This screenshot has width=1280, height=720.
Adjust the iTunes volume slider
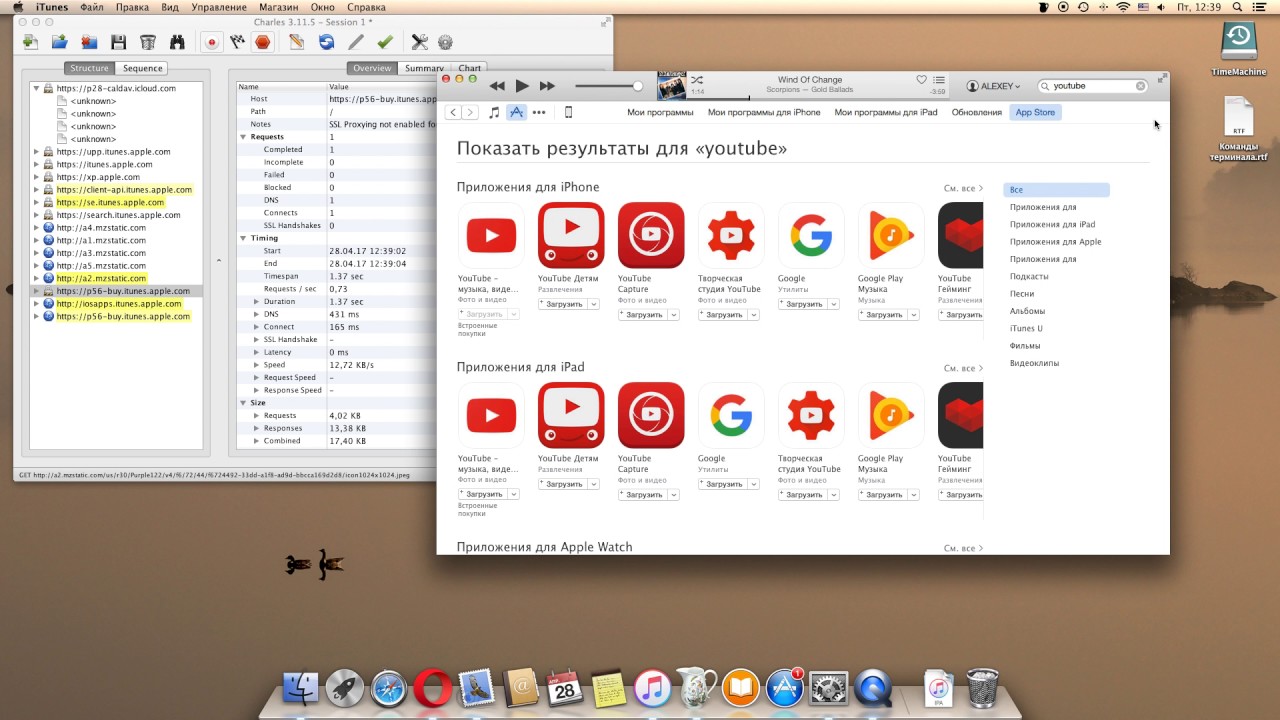tap(609, 86)
